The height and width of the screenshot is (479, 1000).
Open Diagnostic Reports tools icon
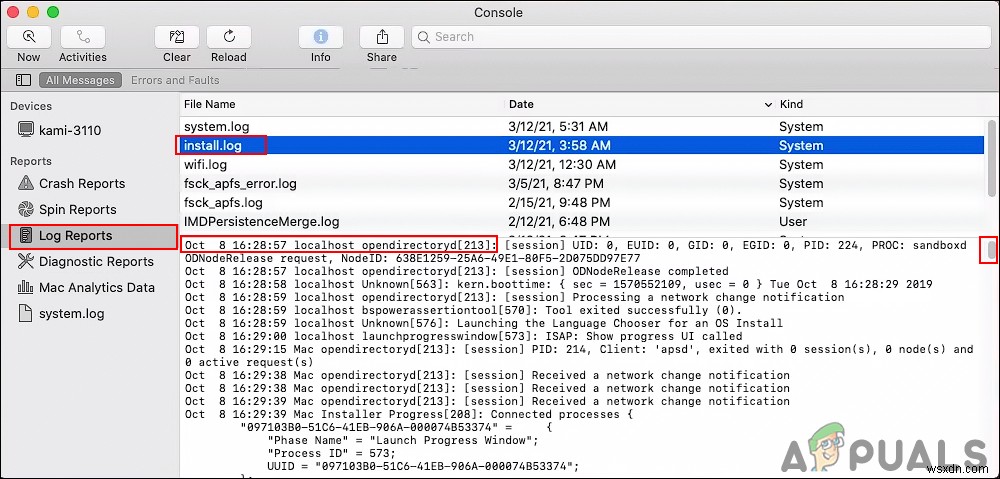point(26,262)
